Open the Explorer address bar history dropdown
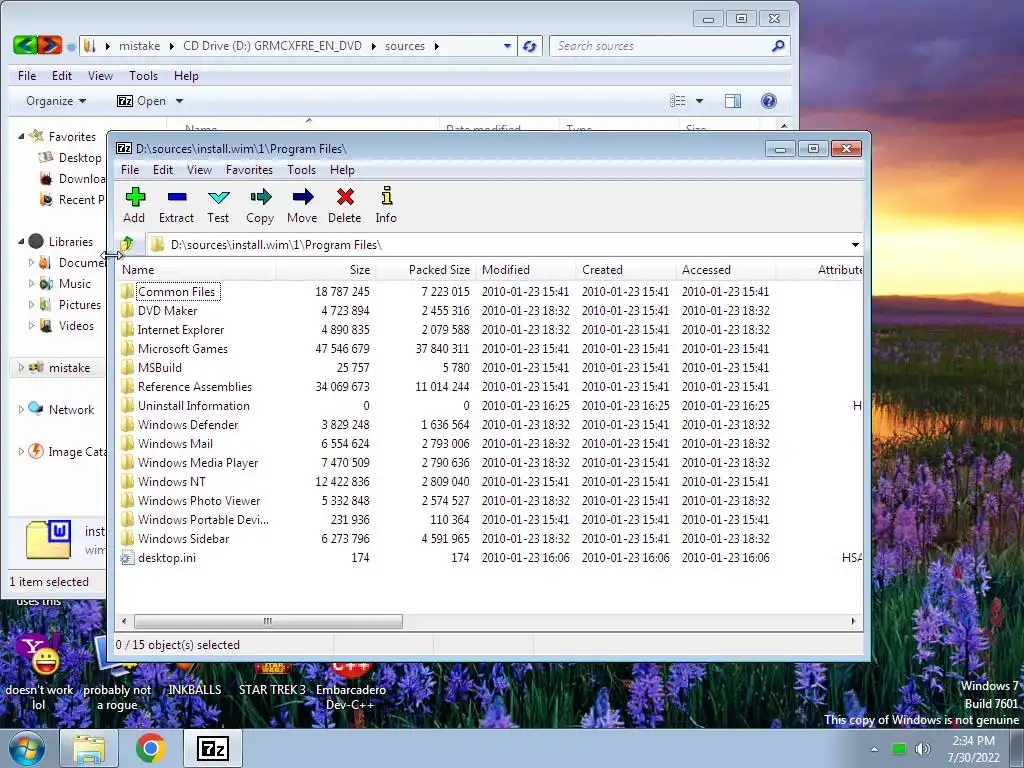 pos(507,46)
